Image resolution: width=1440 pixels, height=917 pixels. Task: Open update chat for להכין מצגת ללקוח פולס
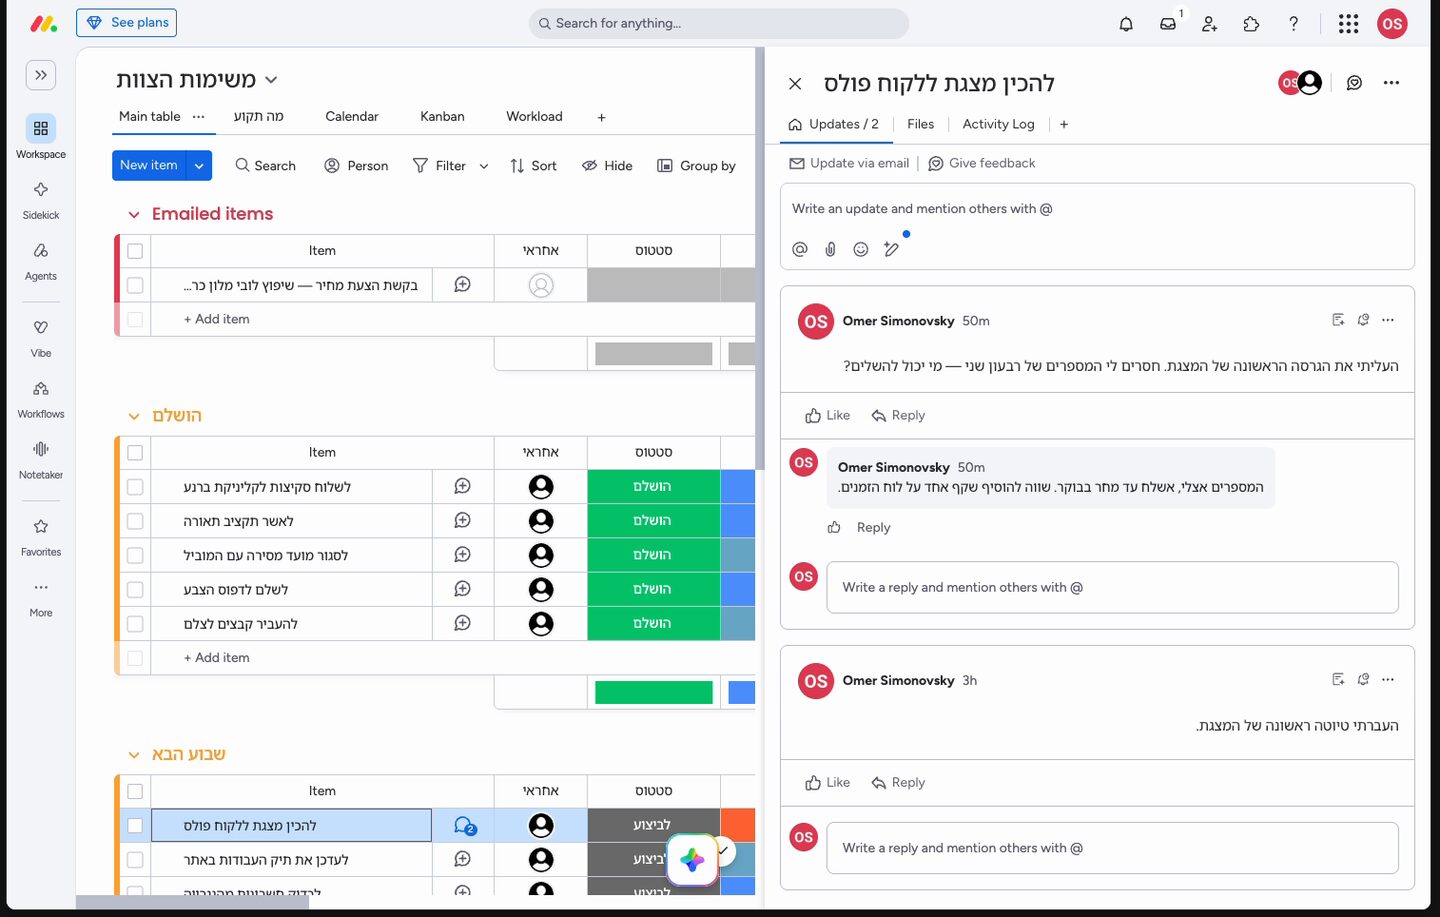tap(464, 826)
